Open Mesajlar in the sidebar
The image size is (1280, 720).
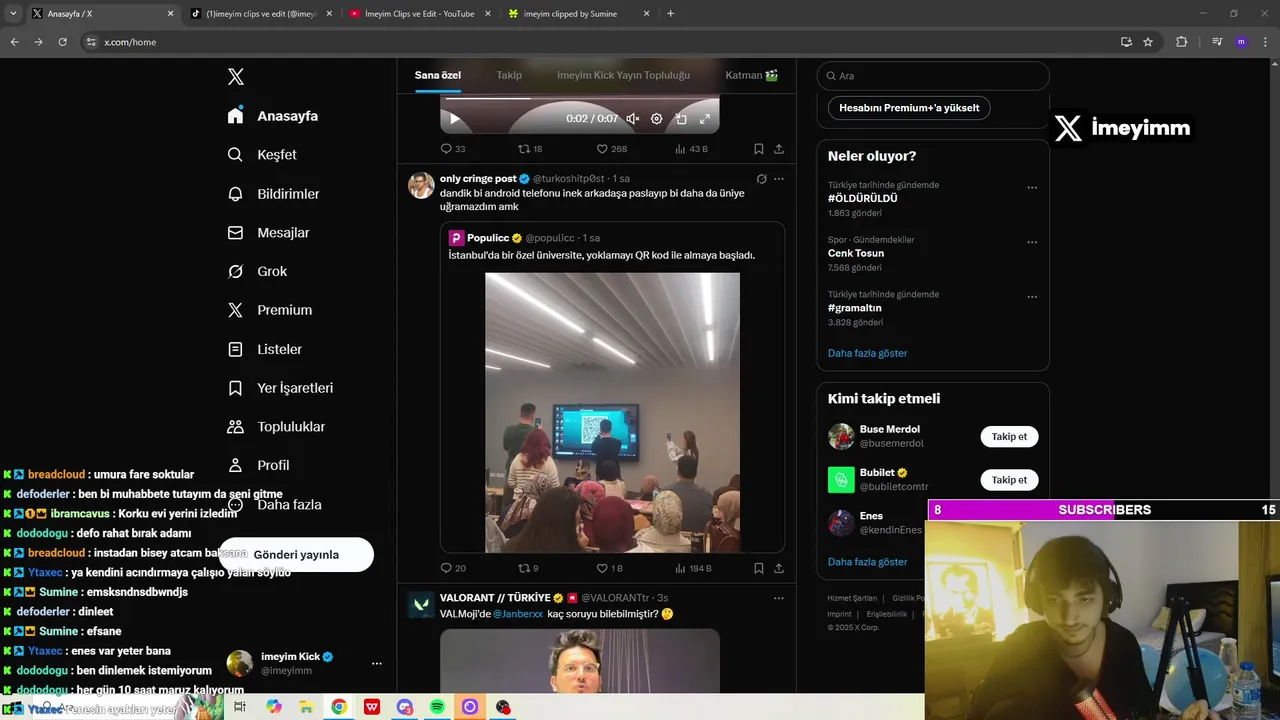[268, 233]
